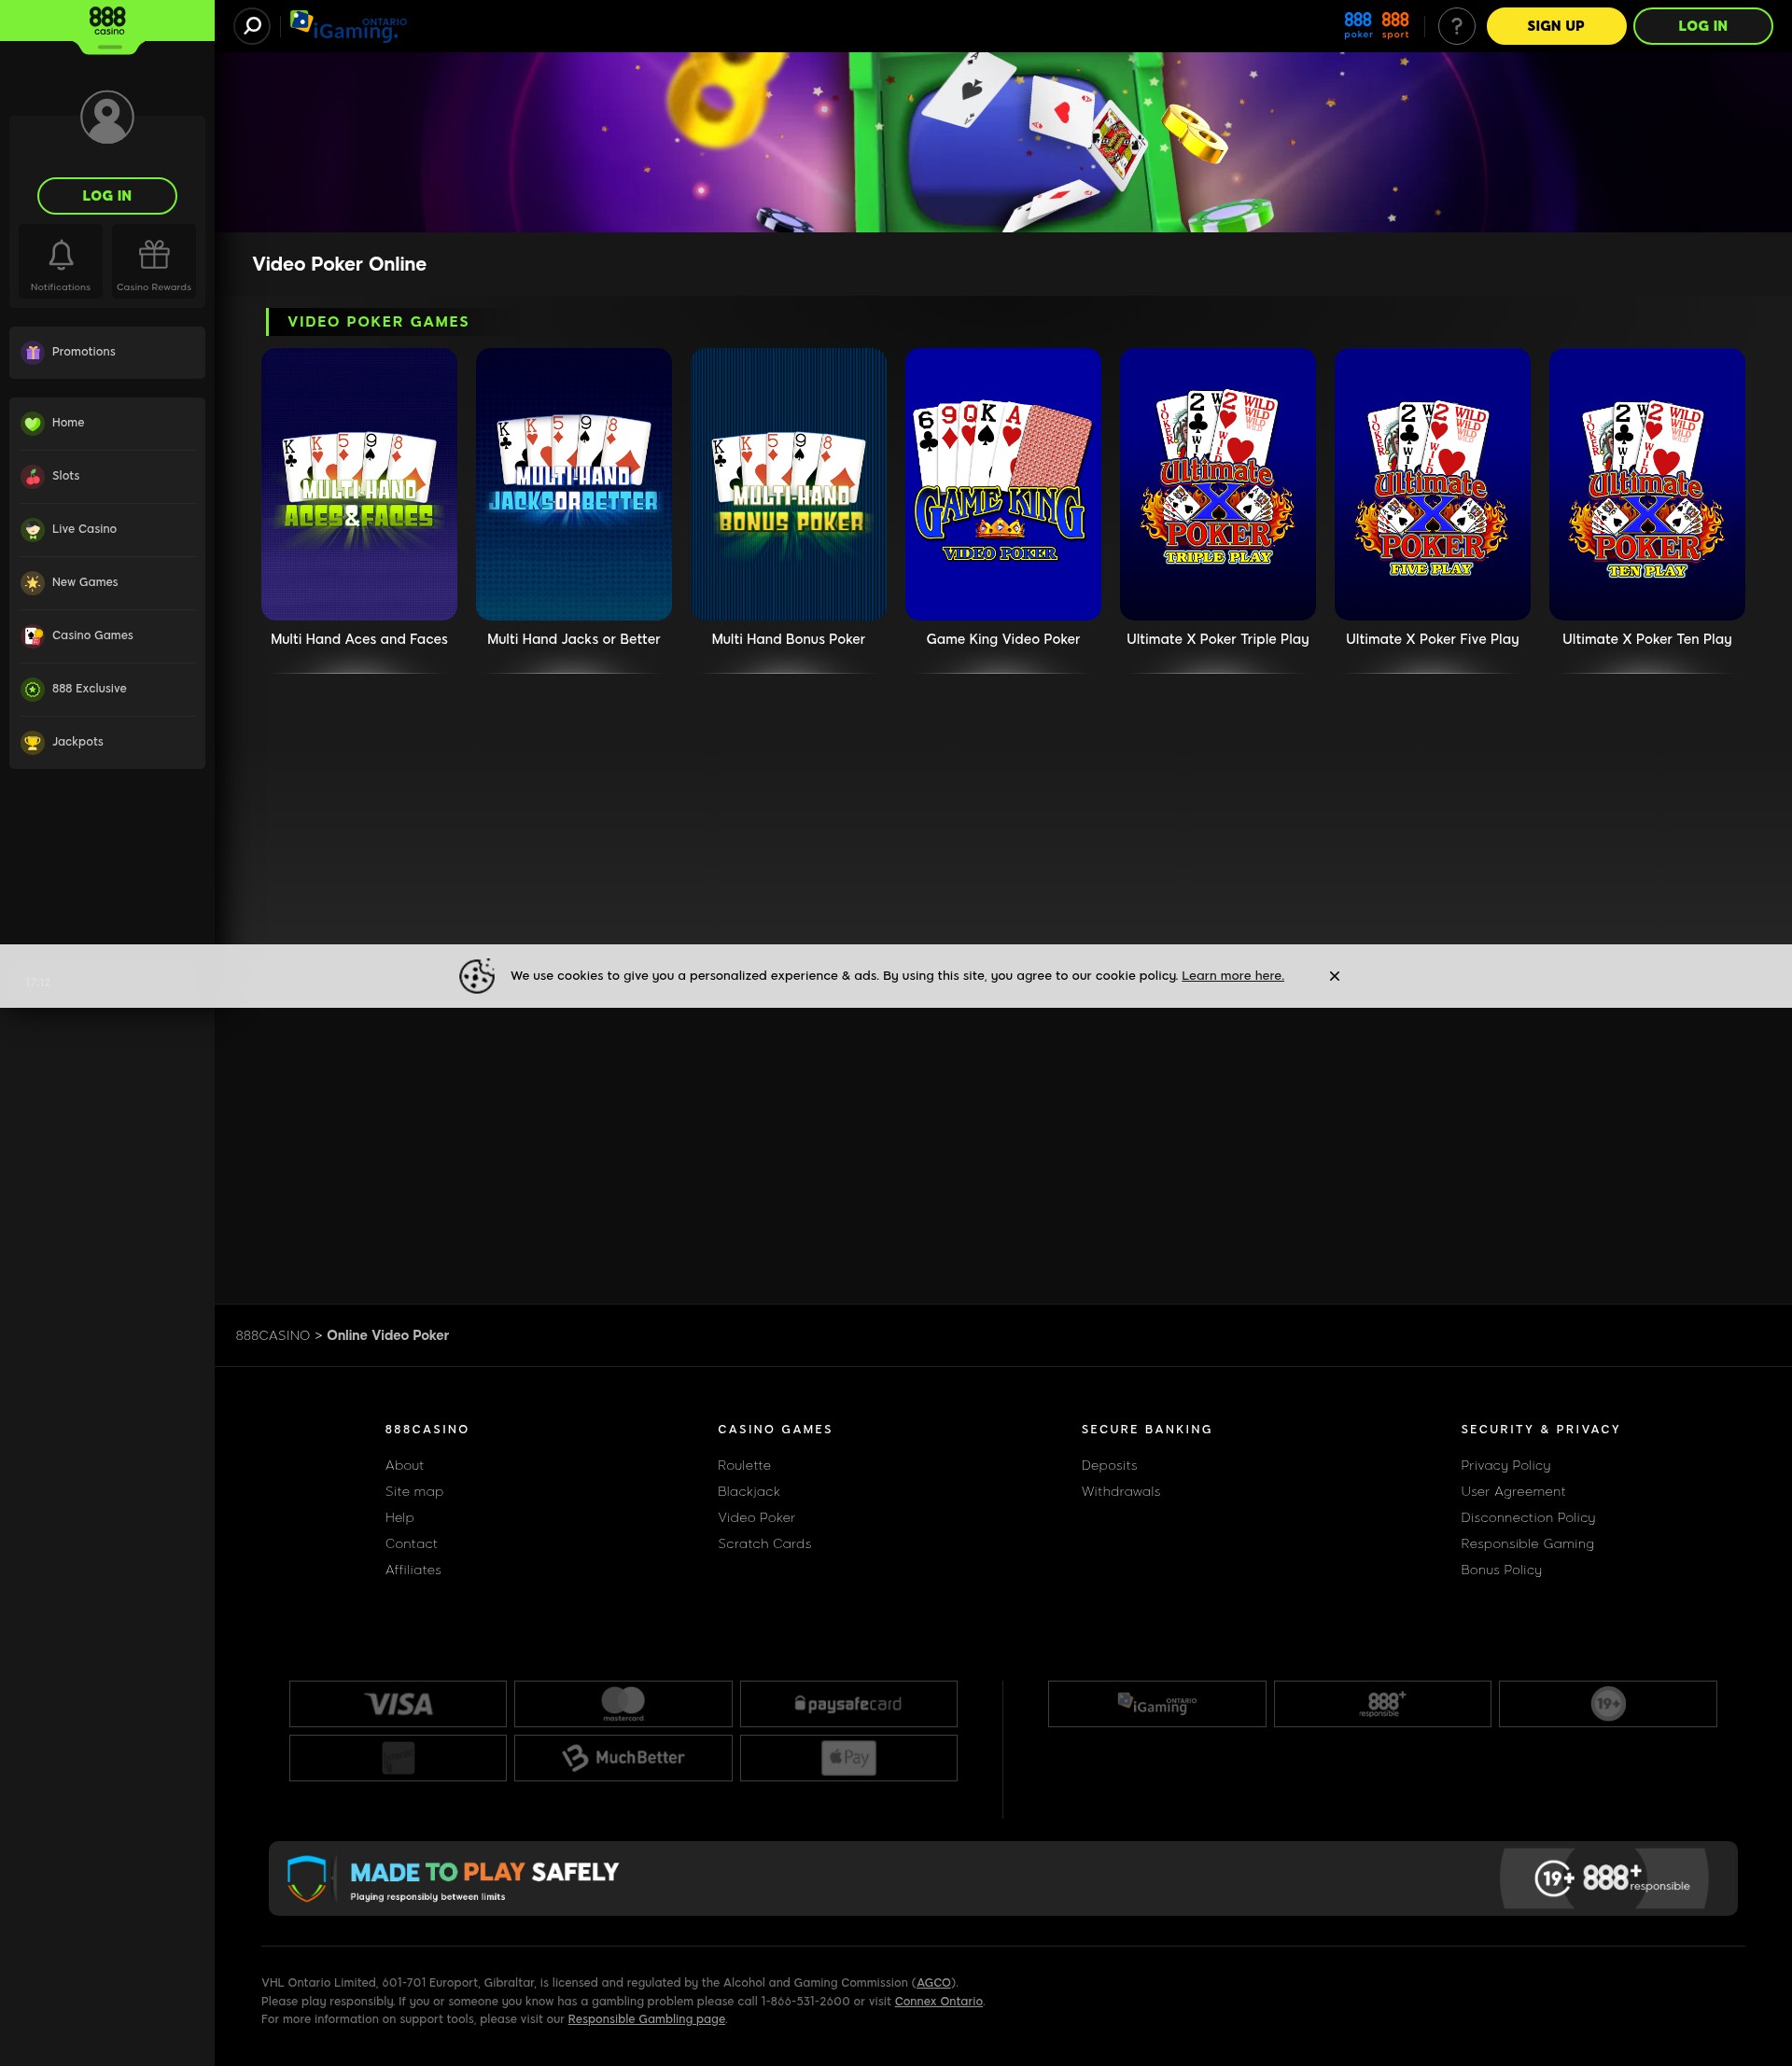The width and height of the screenshot is (1792, 2066).
Task: Open the About footer link
Action: [404, 1466]
